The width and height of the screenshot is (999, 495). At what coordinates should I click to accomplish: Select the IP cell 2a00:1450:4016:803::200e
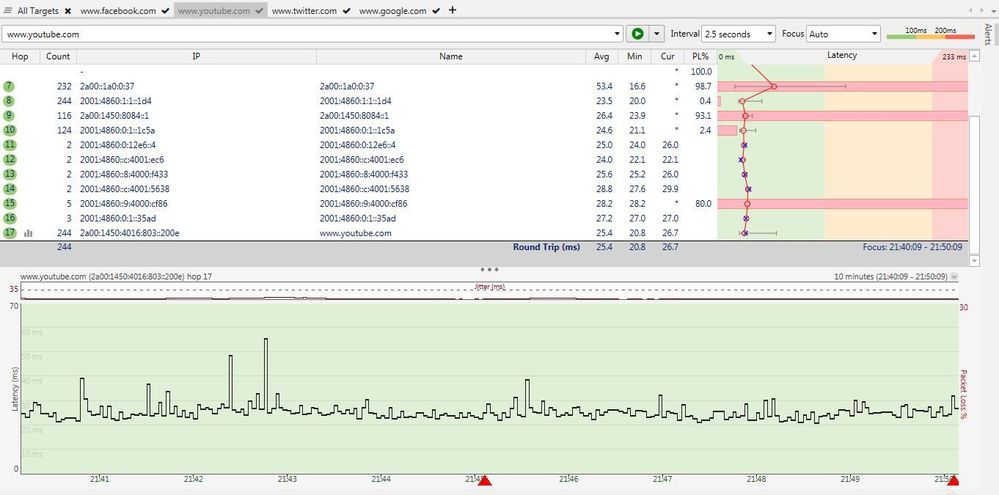pyautogui.click(x=129, y=233)
